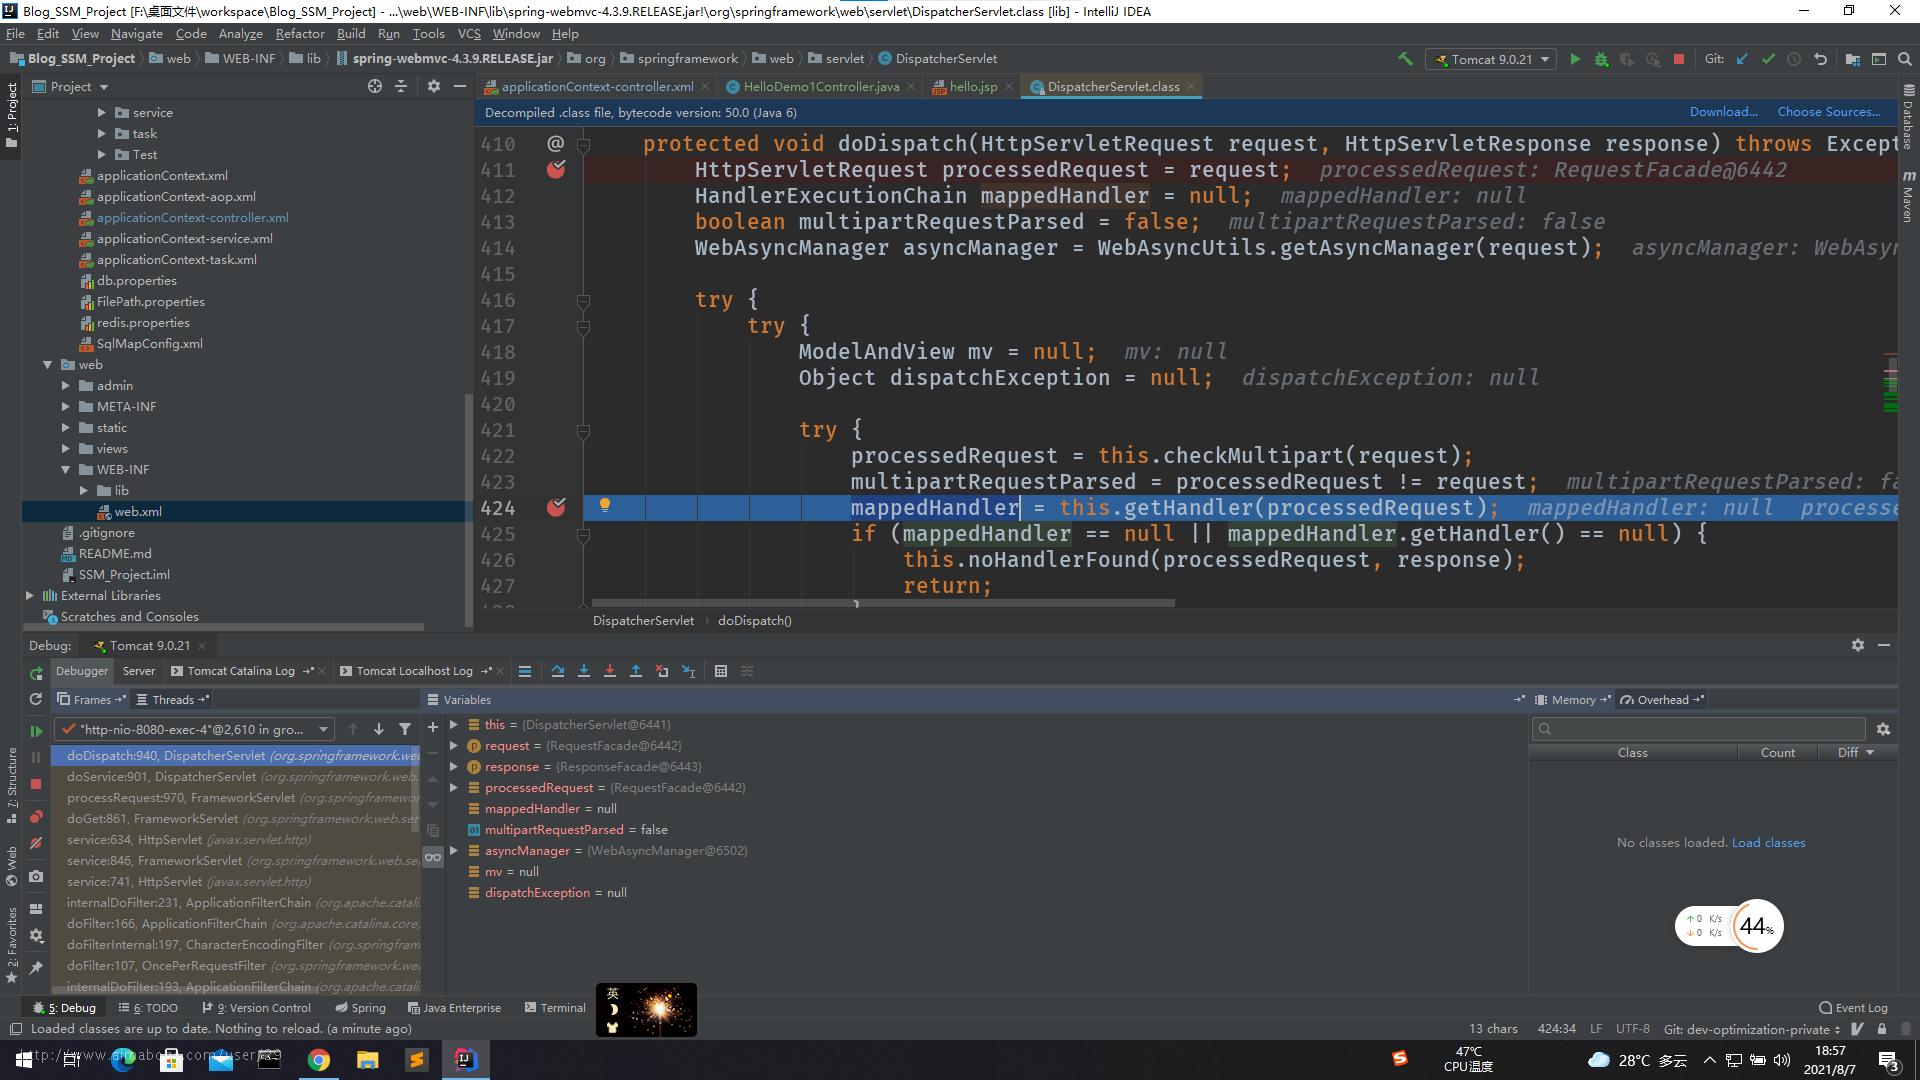Open the Terminal tool window button
1920x1080 pixels.
click(x=555, y=1008)
